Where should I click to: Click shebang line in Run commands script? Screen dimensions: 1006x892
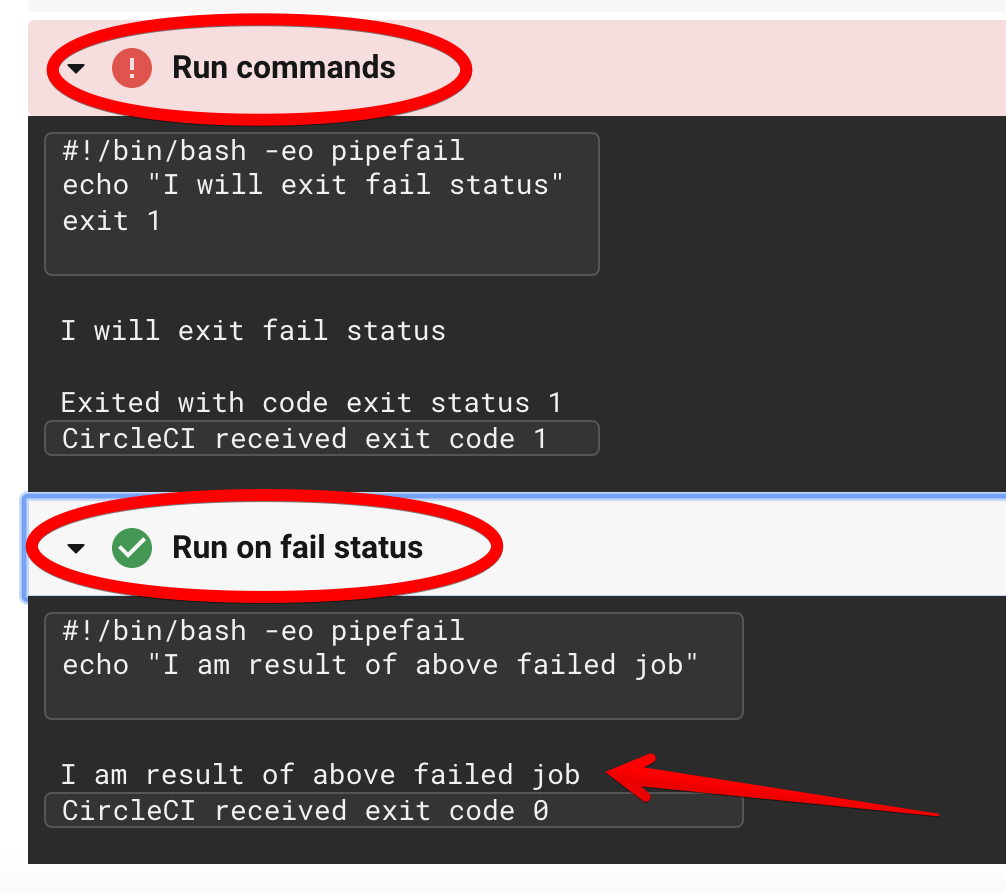pyautogui.click(x=263, y=152)
